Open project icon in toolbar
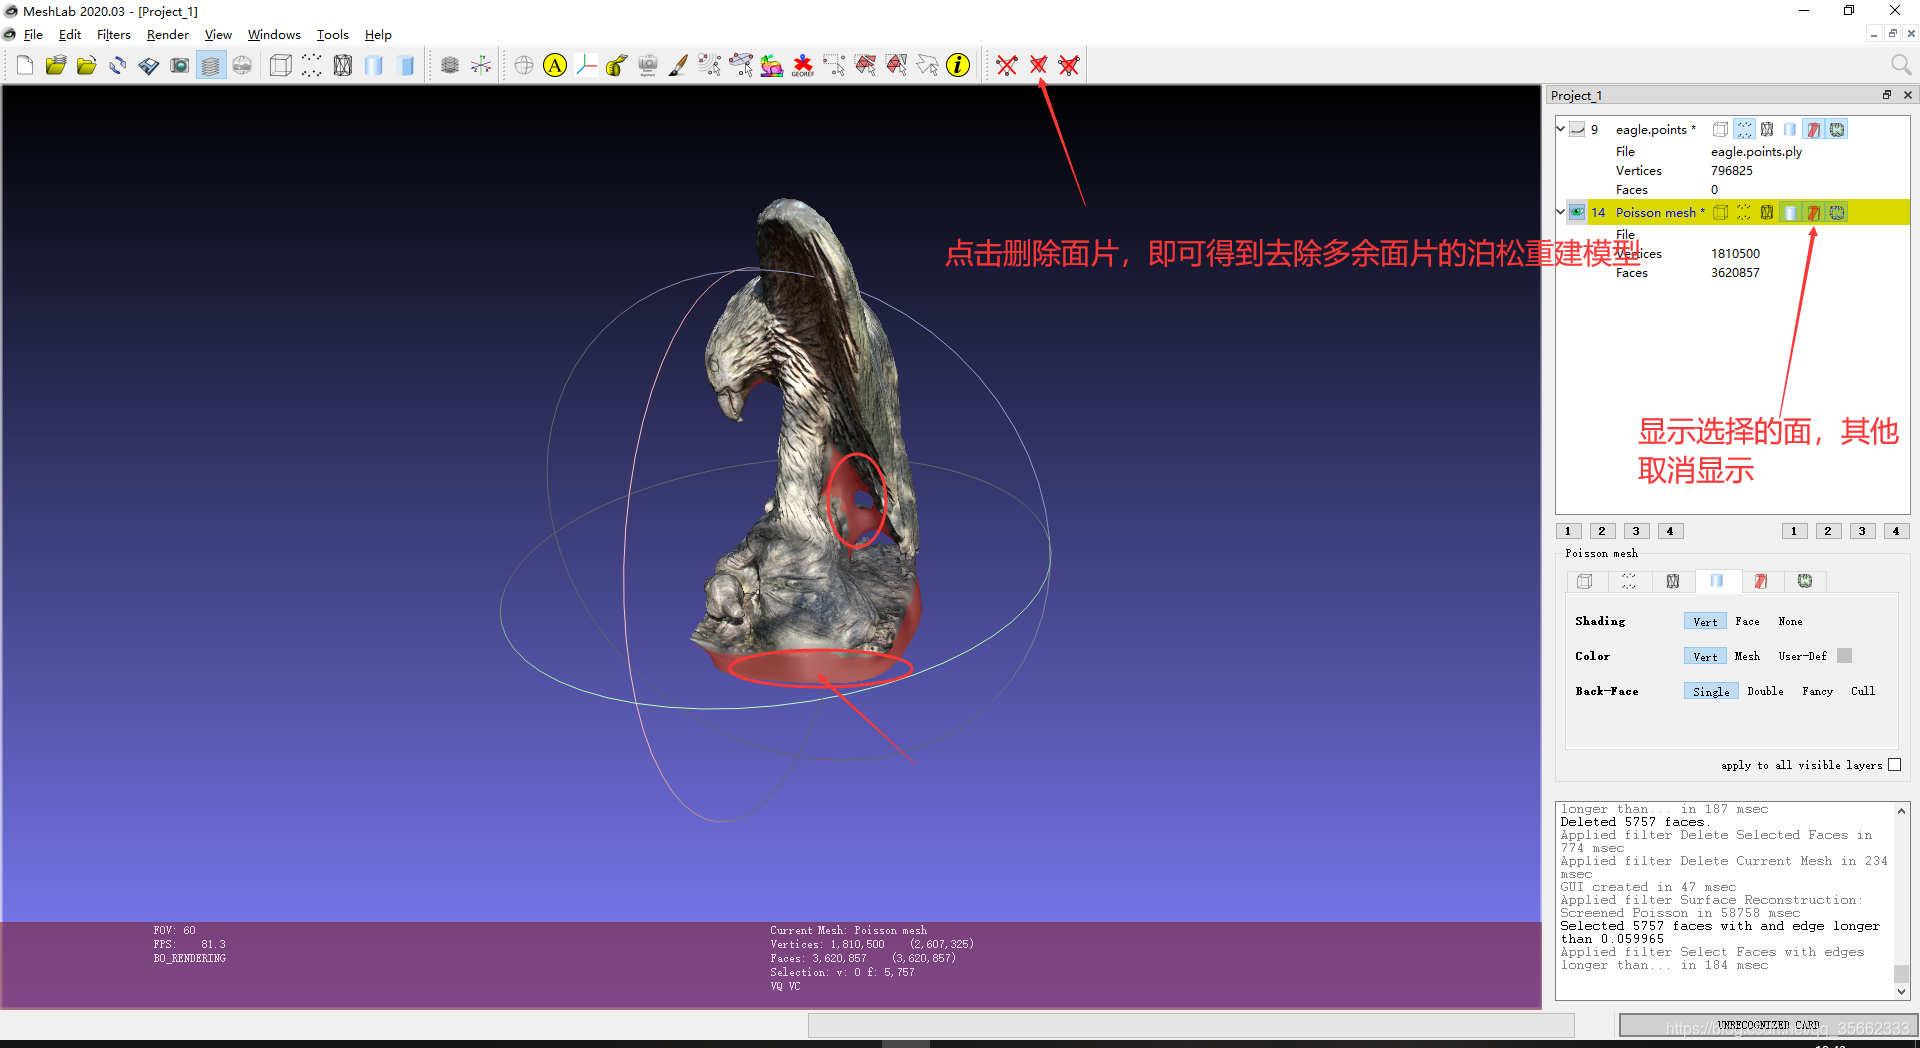1920x1048 pixels. click(55, 66)
